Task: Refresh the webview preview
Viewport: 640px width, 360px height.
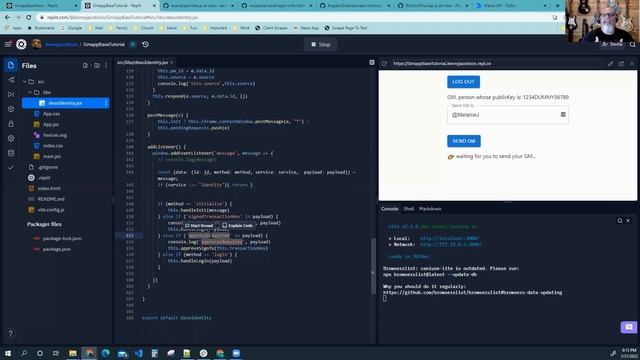Action: tap(384, 64)
